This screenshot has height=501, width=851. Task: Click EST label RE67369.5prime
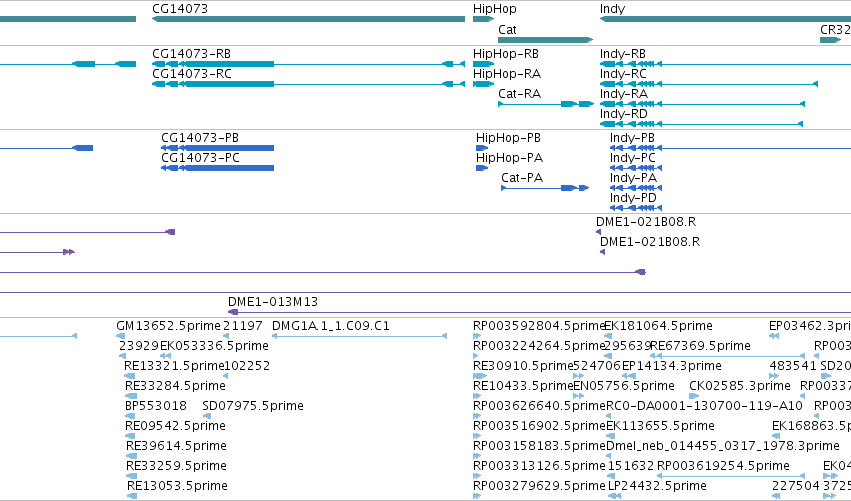click(x=700, y=347)
